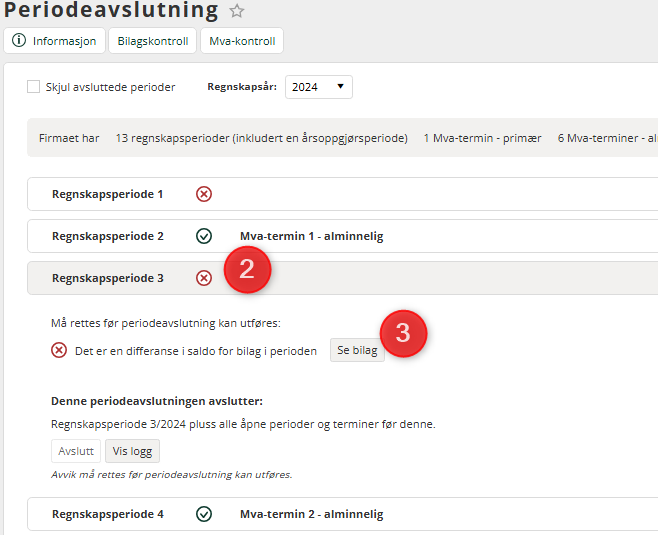
Task: Open the Mva-kontroll tab
Action: tap(242, 41)
